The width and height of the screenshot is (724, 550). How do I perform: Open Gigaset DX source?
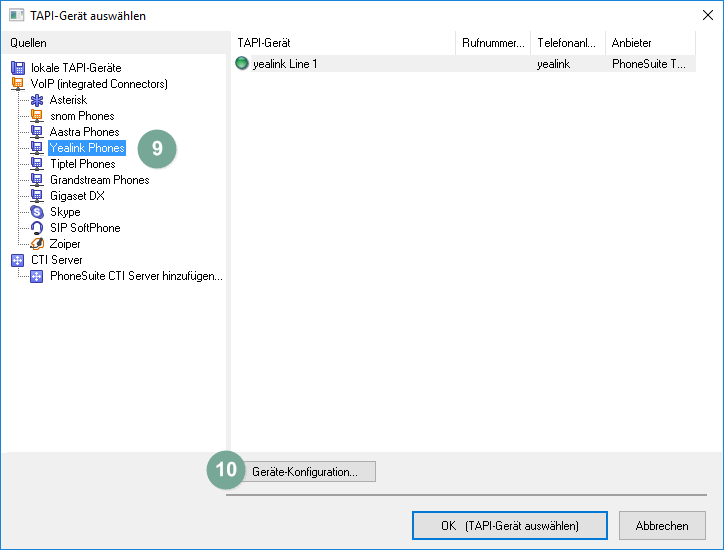[x=77, y=196]
